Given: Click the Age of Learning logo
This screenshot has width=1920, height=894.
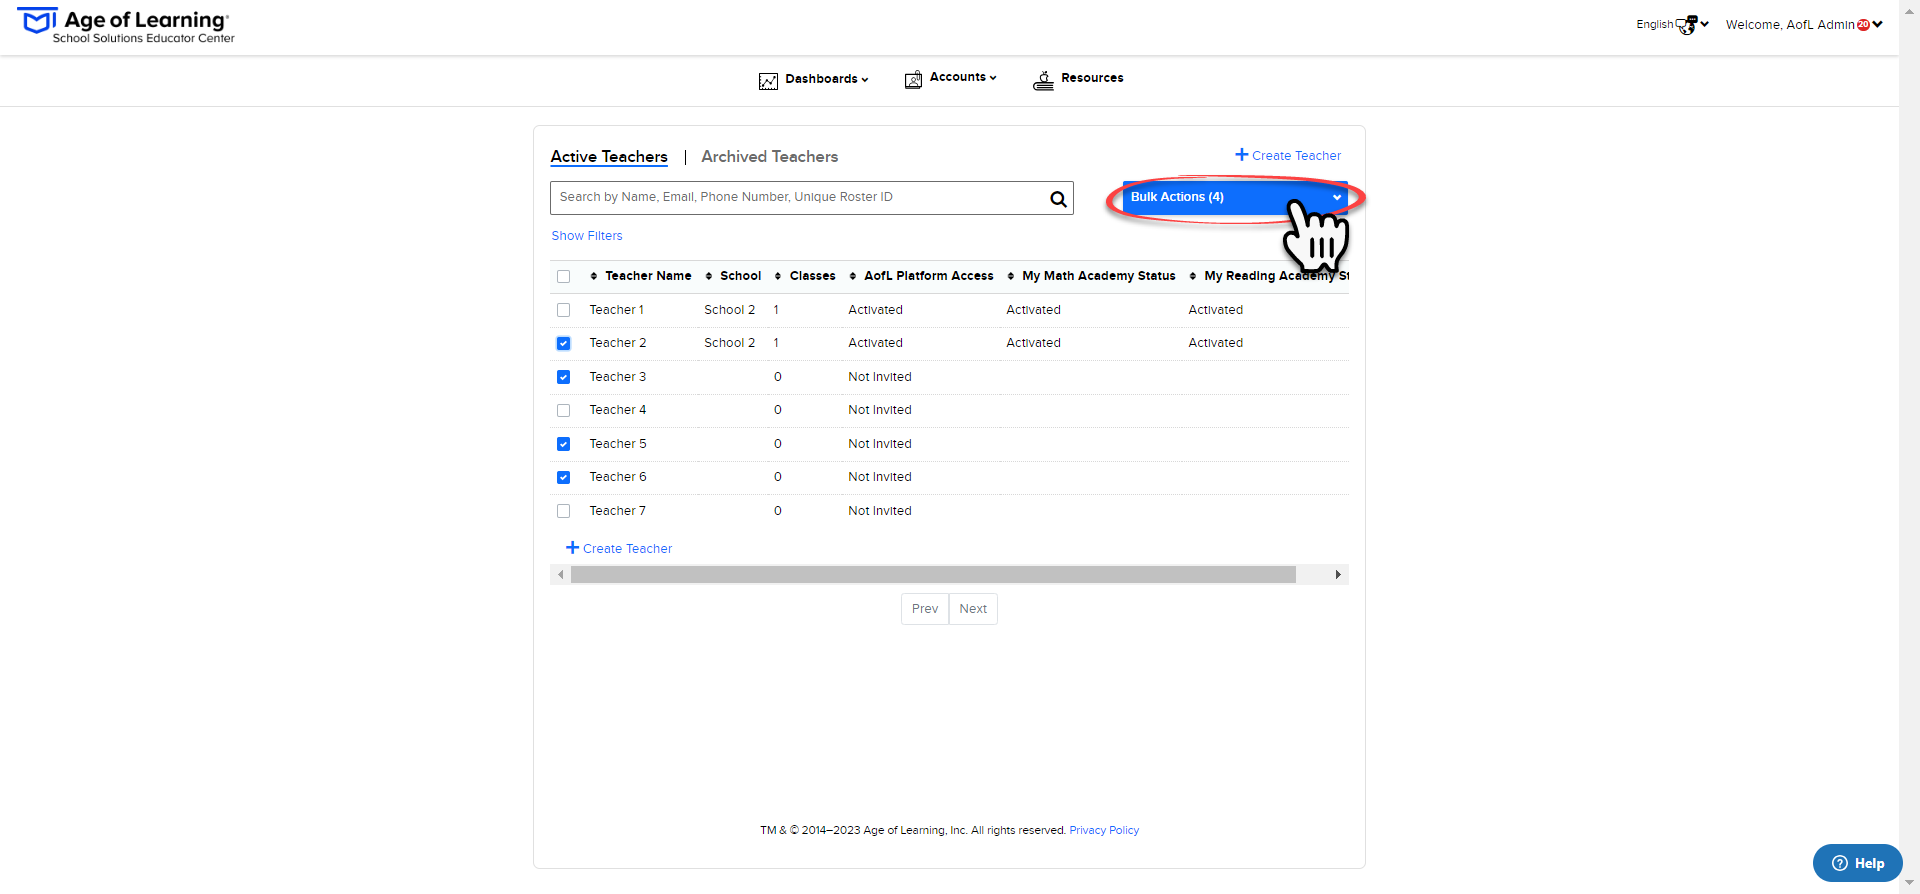Looking at the screenshot, I should (x=126, y=26).
